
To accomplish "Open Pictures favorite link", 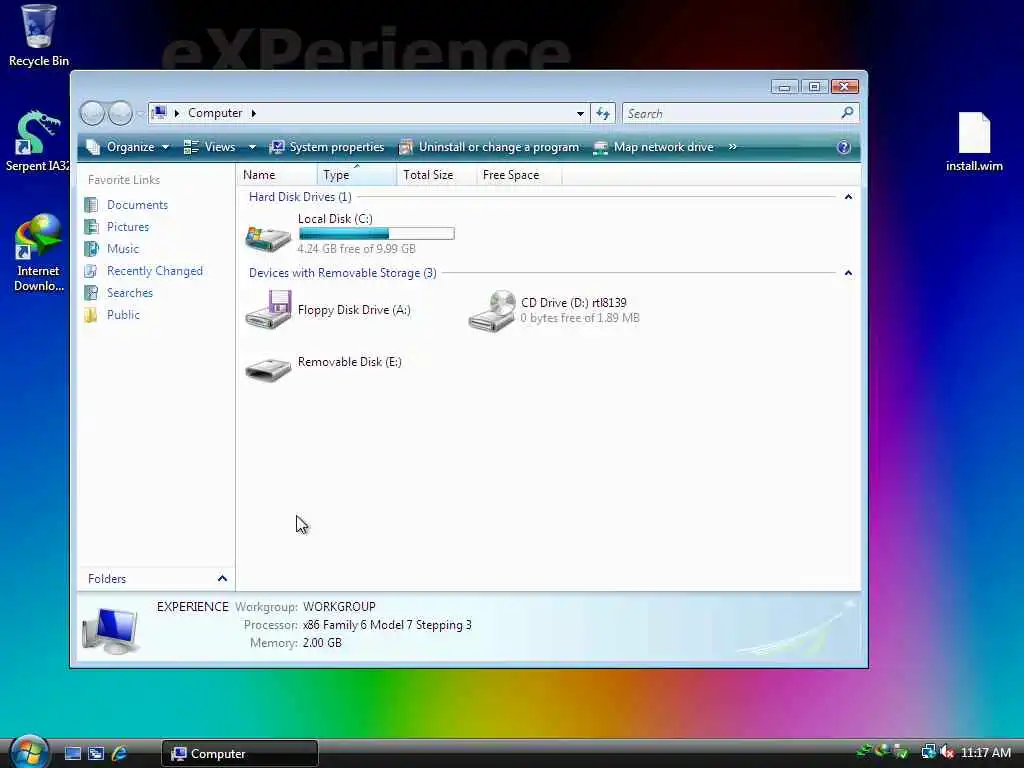I will pyautogui.click(x=128, y=227).
